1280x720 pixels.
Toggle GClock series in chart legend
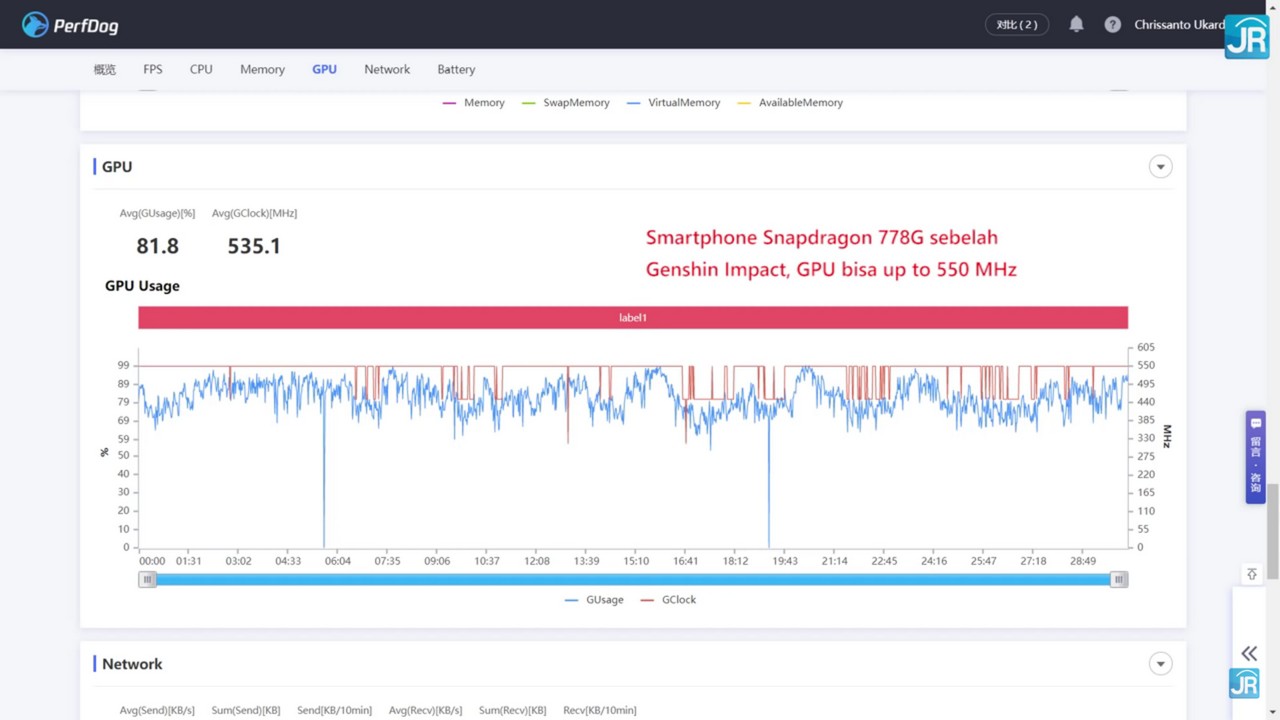pos(669,600)
